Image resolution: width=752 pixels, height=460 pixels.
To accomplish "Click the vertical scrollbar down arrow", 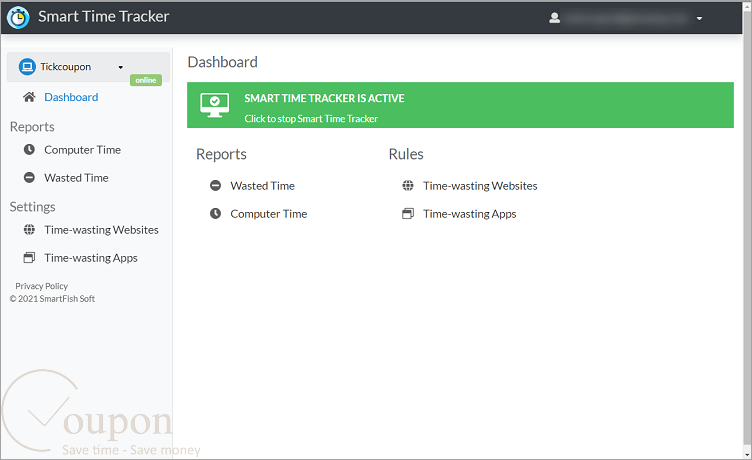I will pos(747,454).
